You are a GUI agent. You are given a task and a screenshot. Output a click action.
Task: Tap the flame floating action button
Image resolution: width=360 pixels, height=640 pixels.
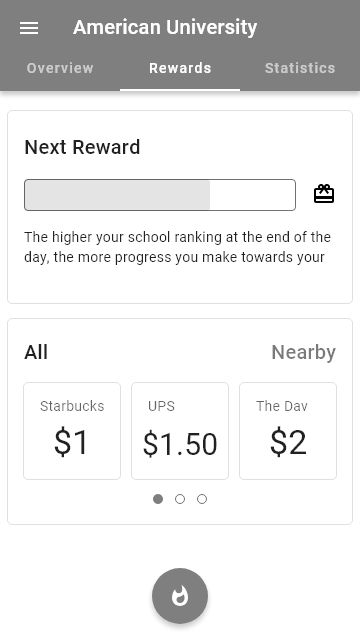(180, 596)
